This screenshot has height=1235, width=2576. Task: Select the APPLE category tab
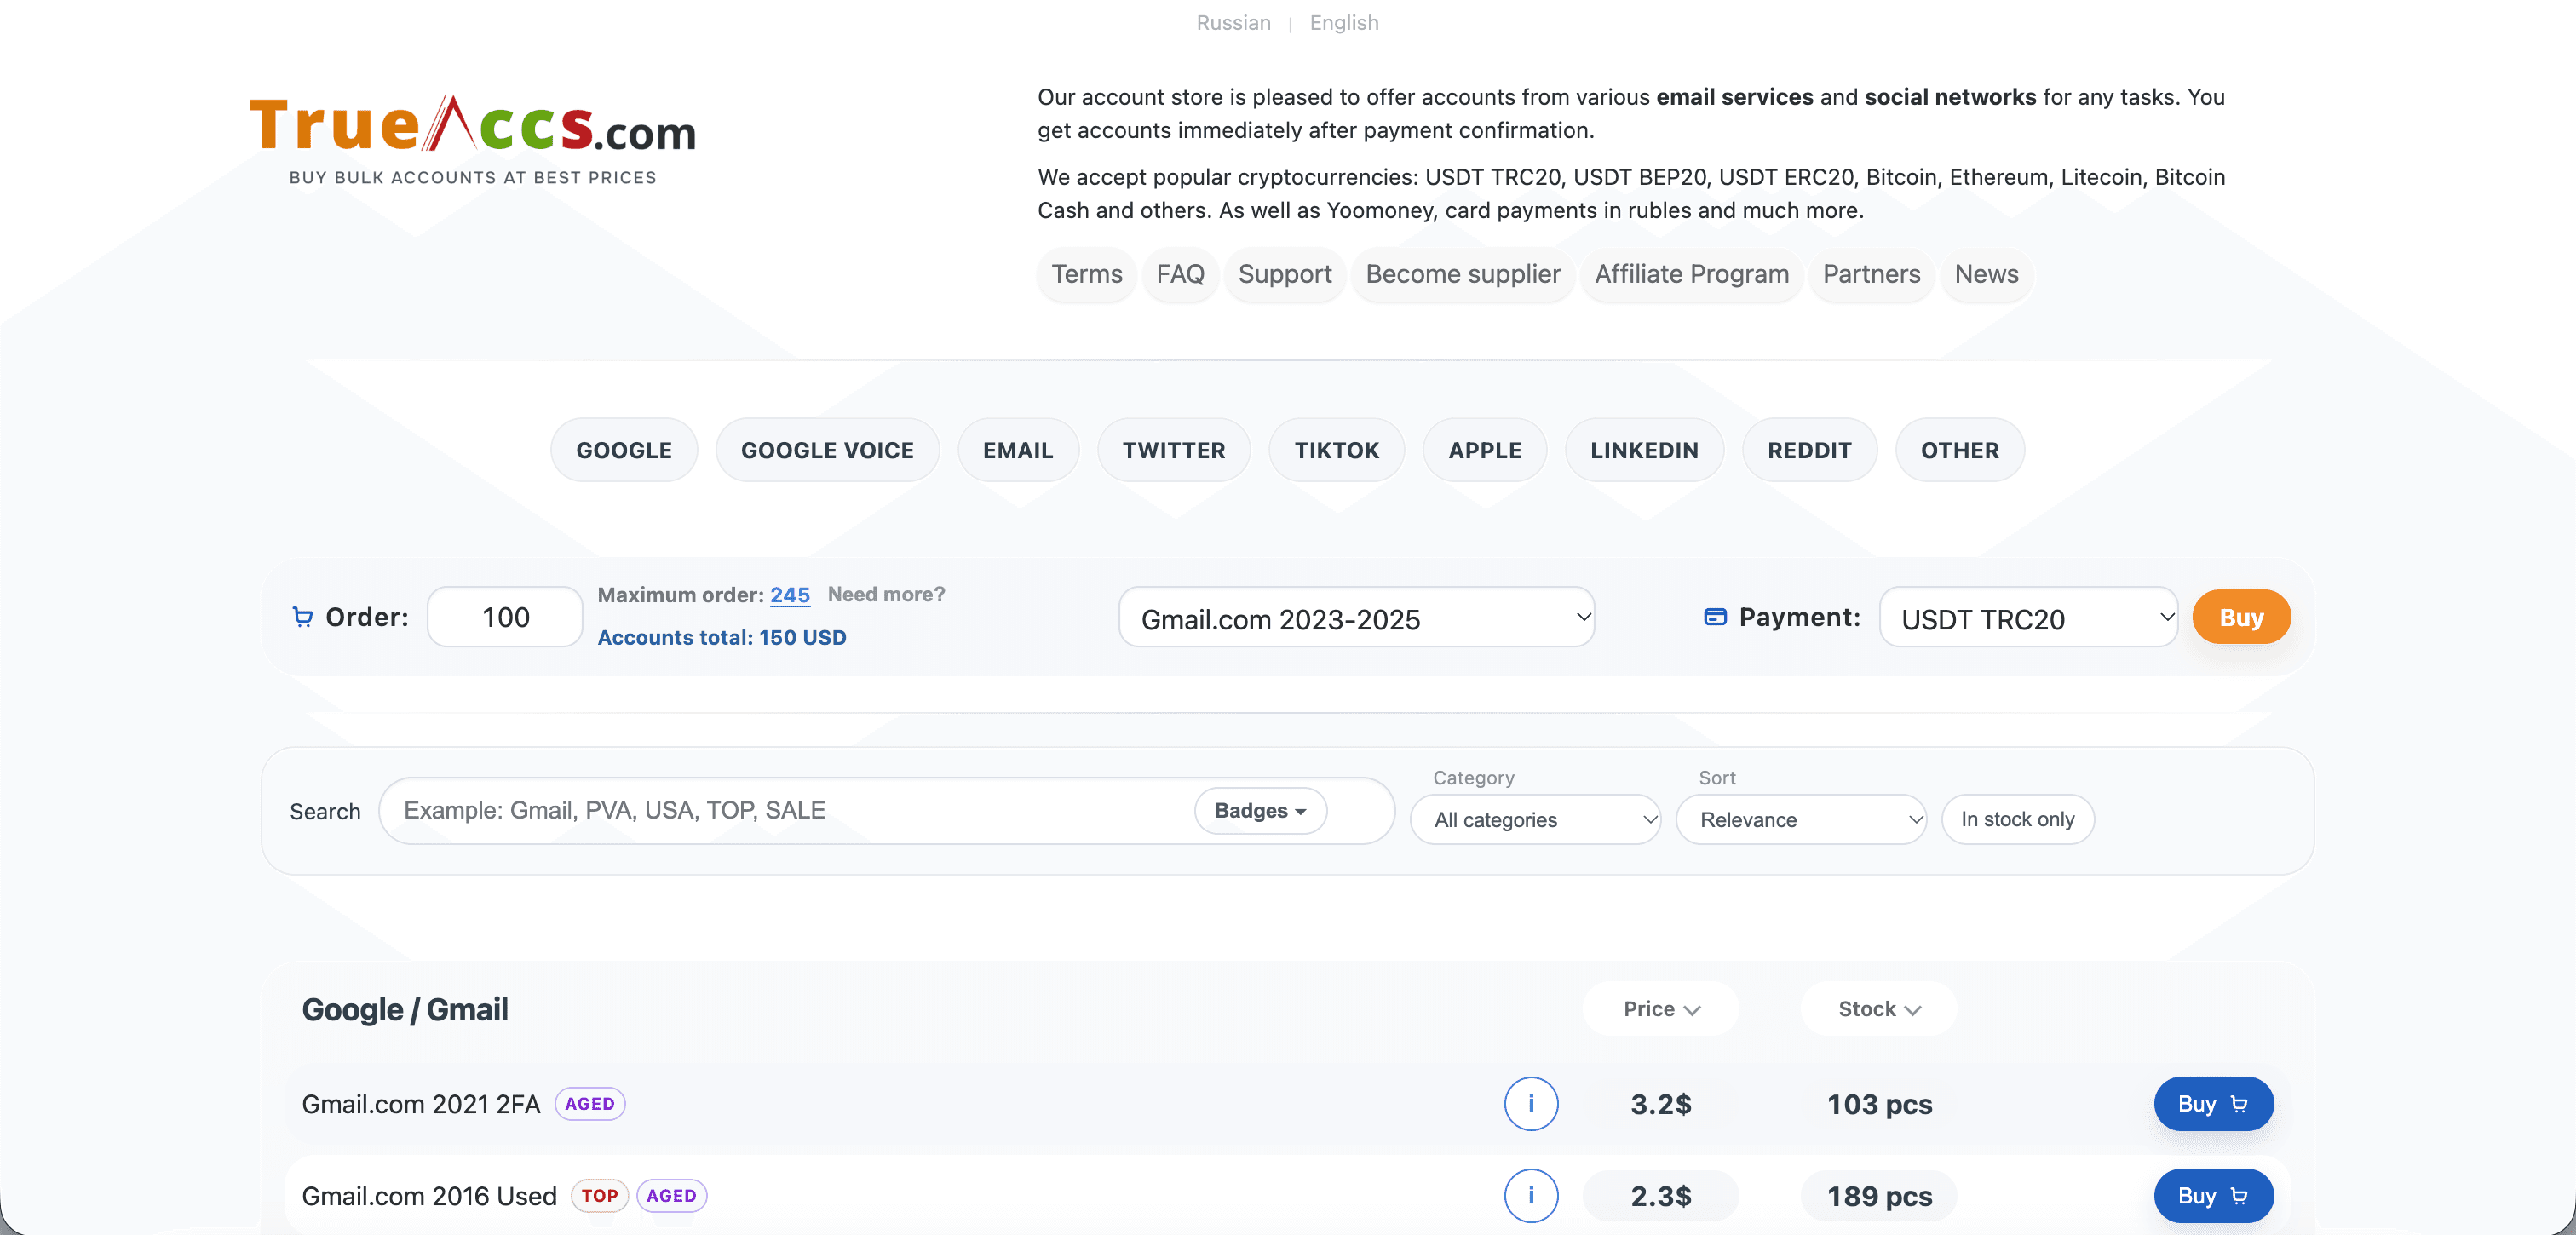point(1485,449)
